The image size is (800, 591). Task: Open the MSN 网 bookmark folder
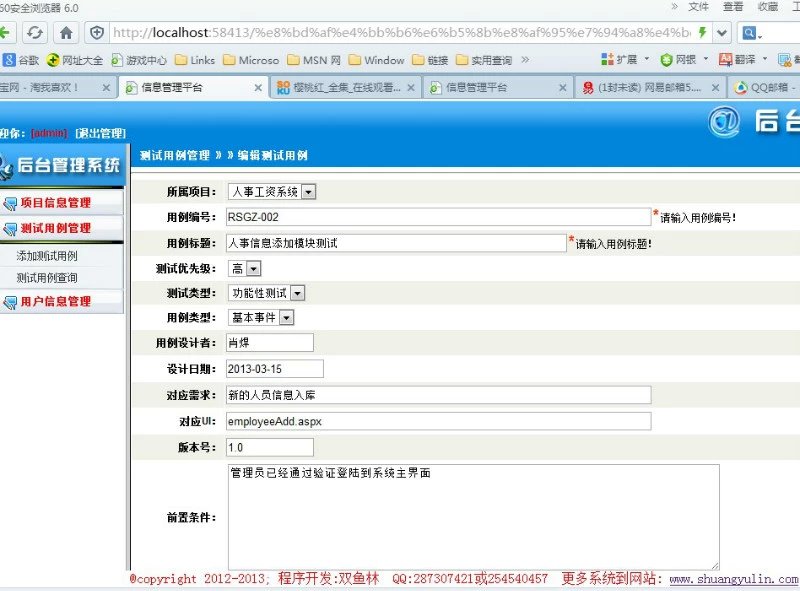tap(314, 60)
